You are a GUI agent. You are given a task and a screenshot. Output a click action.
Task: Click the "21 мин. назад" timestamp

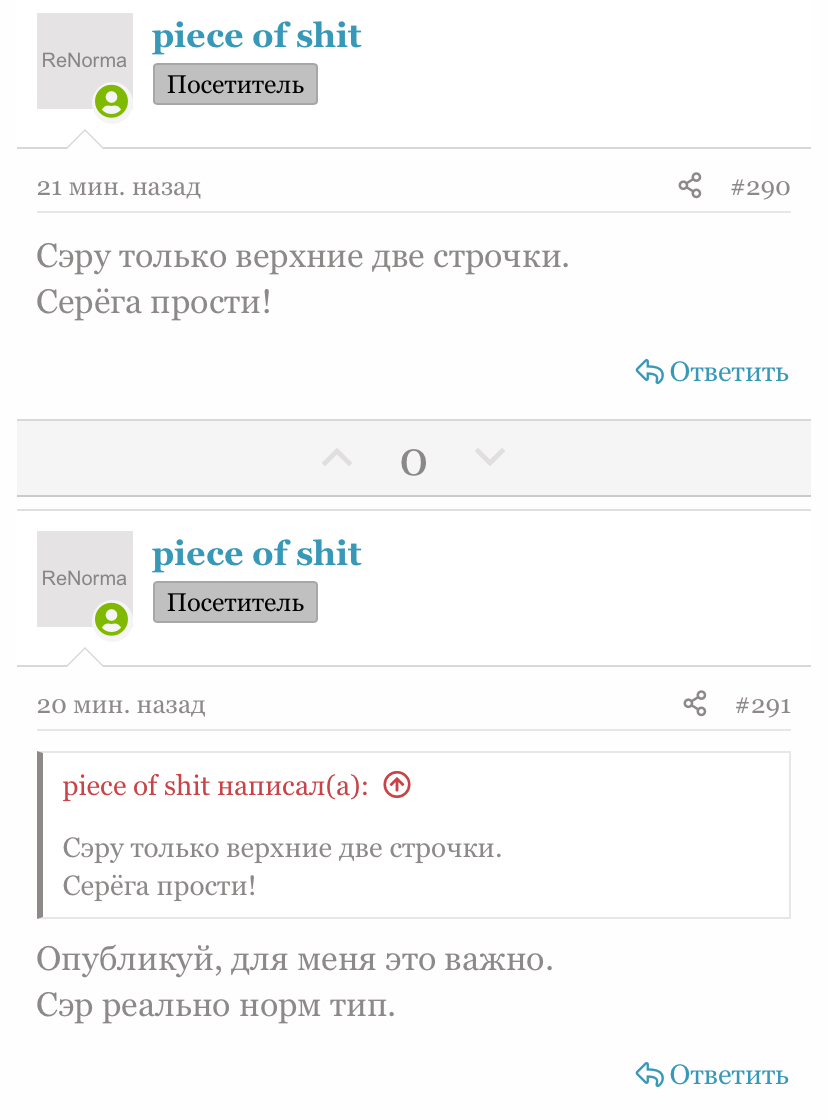[119, 188]
